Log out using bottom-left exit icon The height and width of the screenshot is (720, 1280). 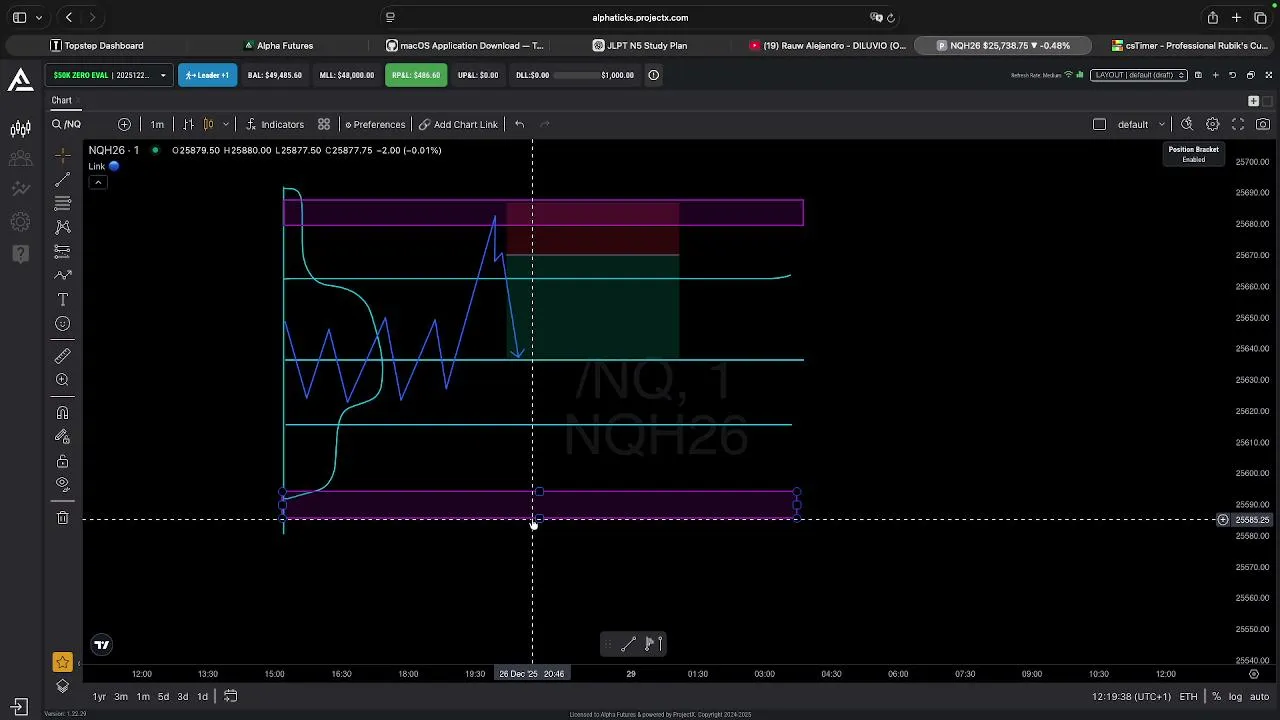click(x=20, y=707)
